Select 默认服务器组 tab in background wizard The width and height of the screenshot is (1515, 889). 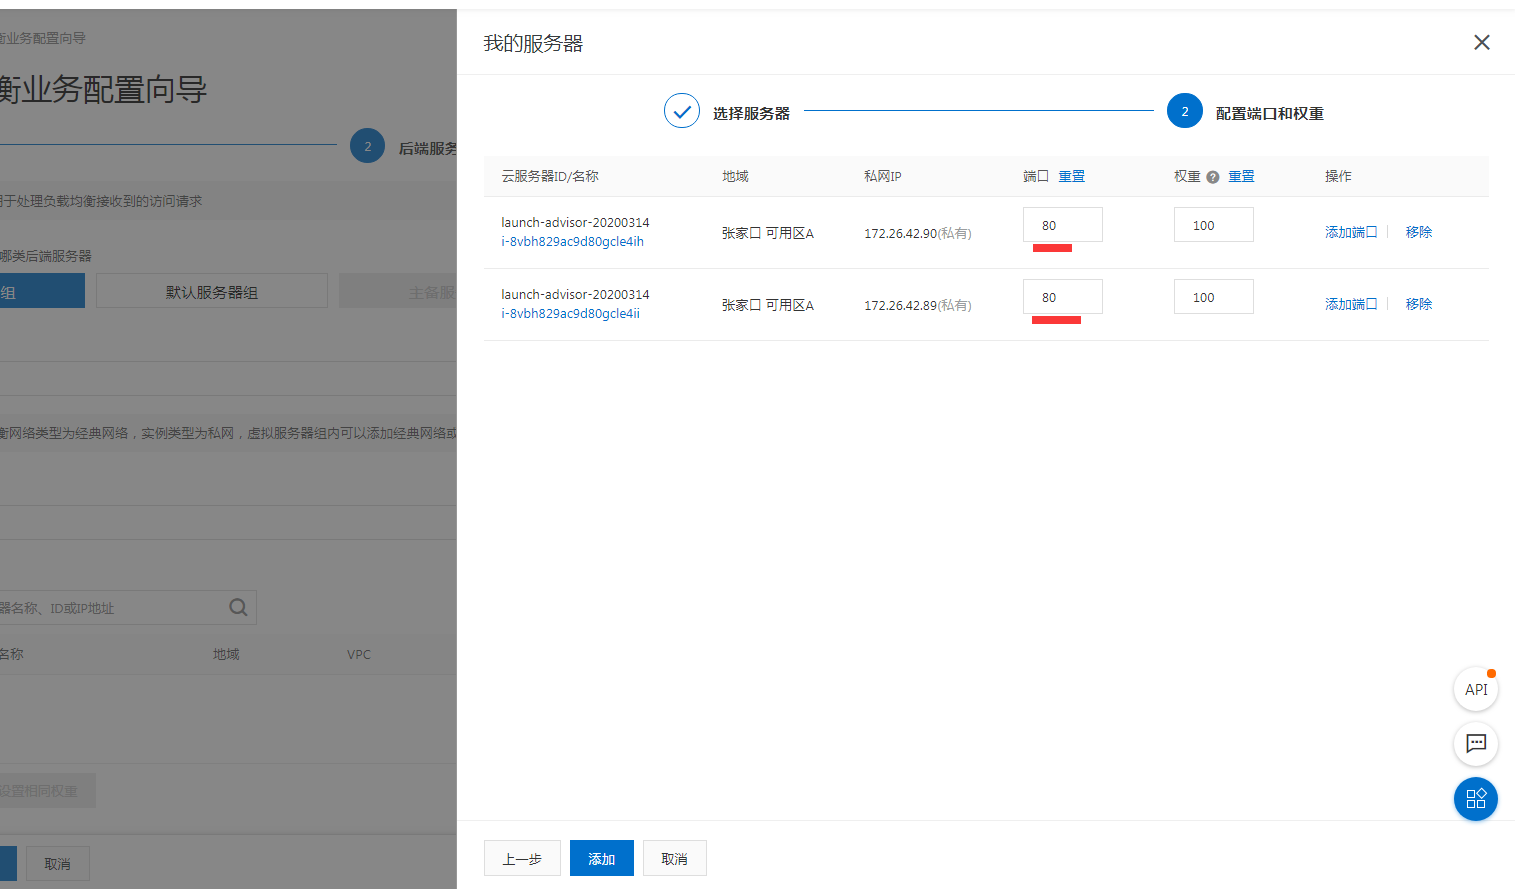coord(212,291)
